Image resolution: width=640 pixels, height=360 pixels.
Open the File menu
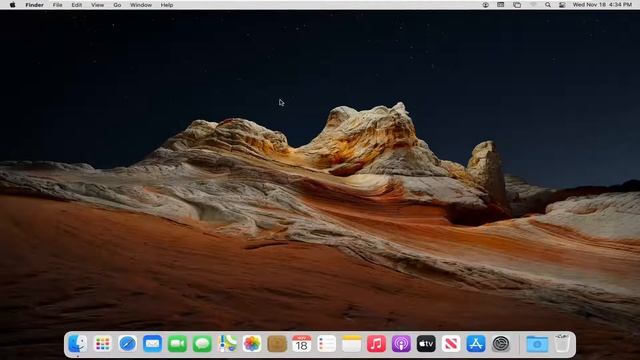58,5
